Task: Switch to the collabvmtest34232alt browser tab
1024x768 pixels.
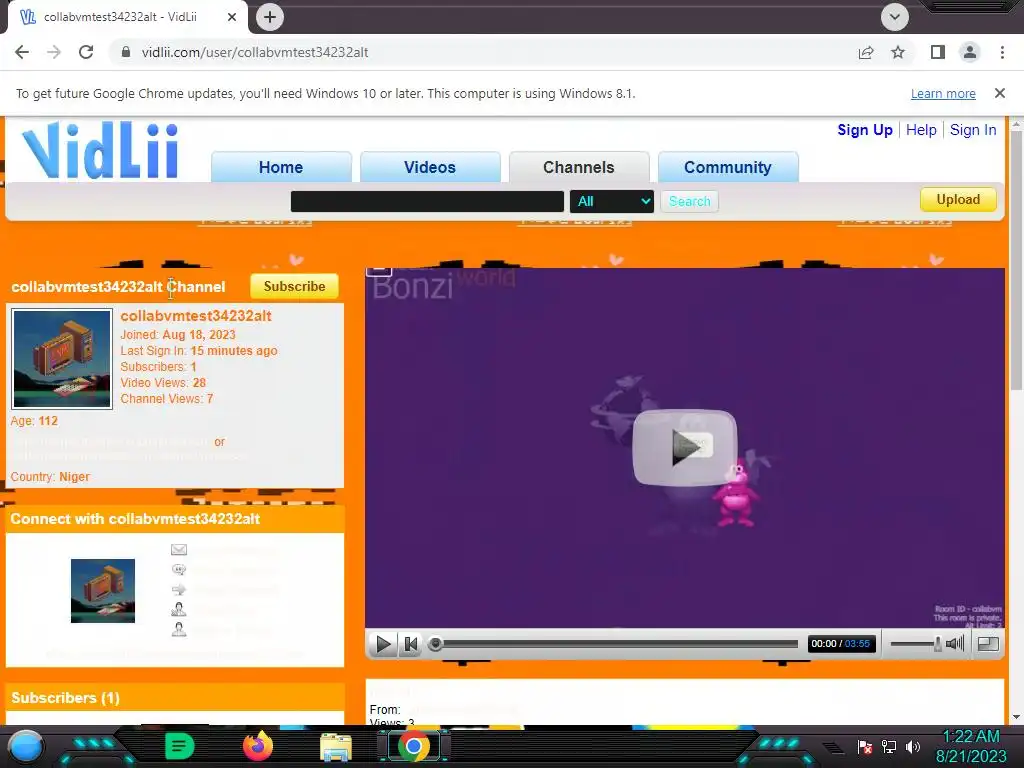Action: coord(127,17)
